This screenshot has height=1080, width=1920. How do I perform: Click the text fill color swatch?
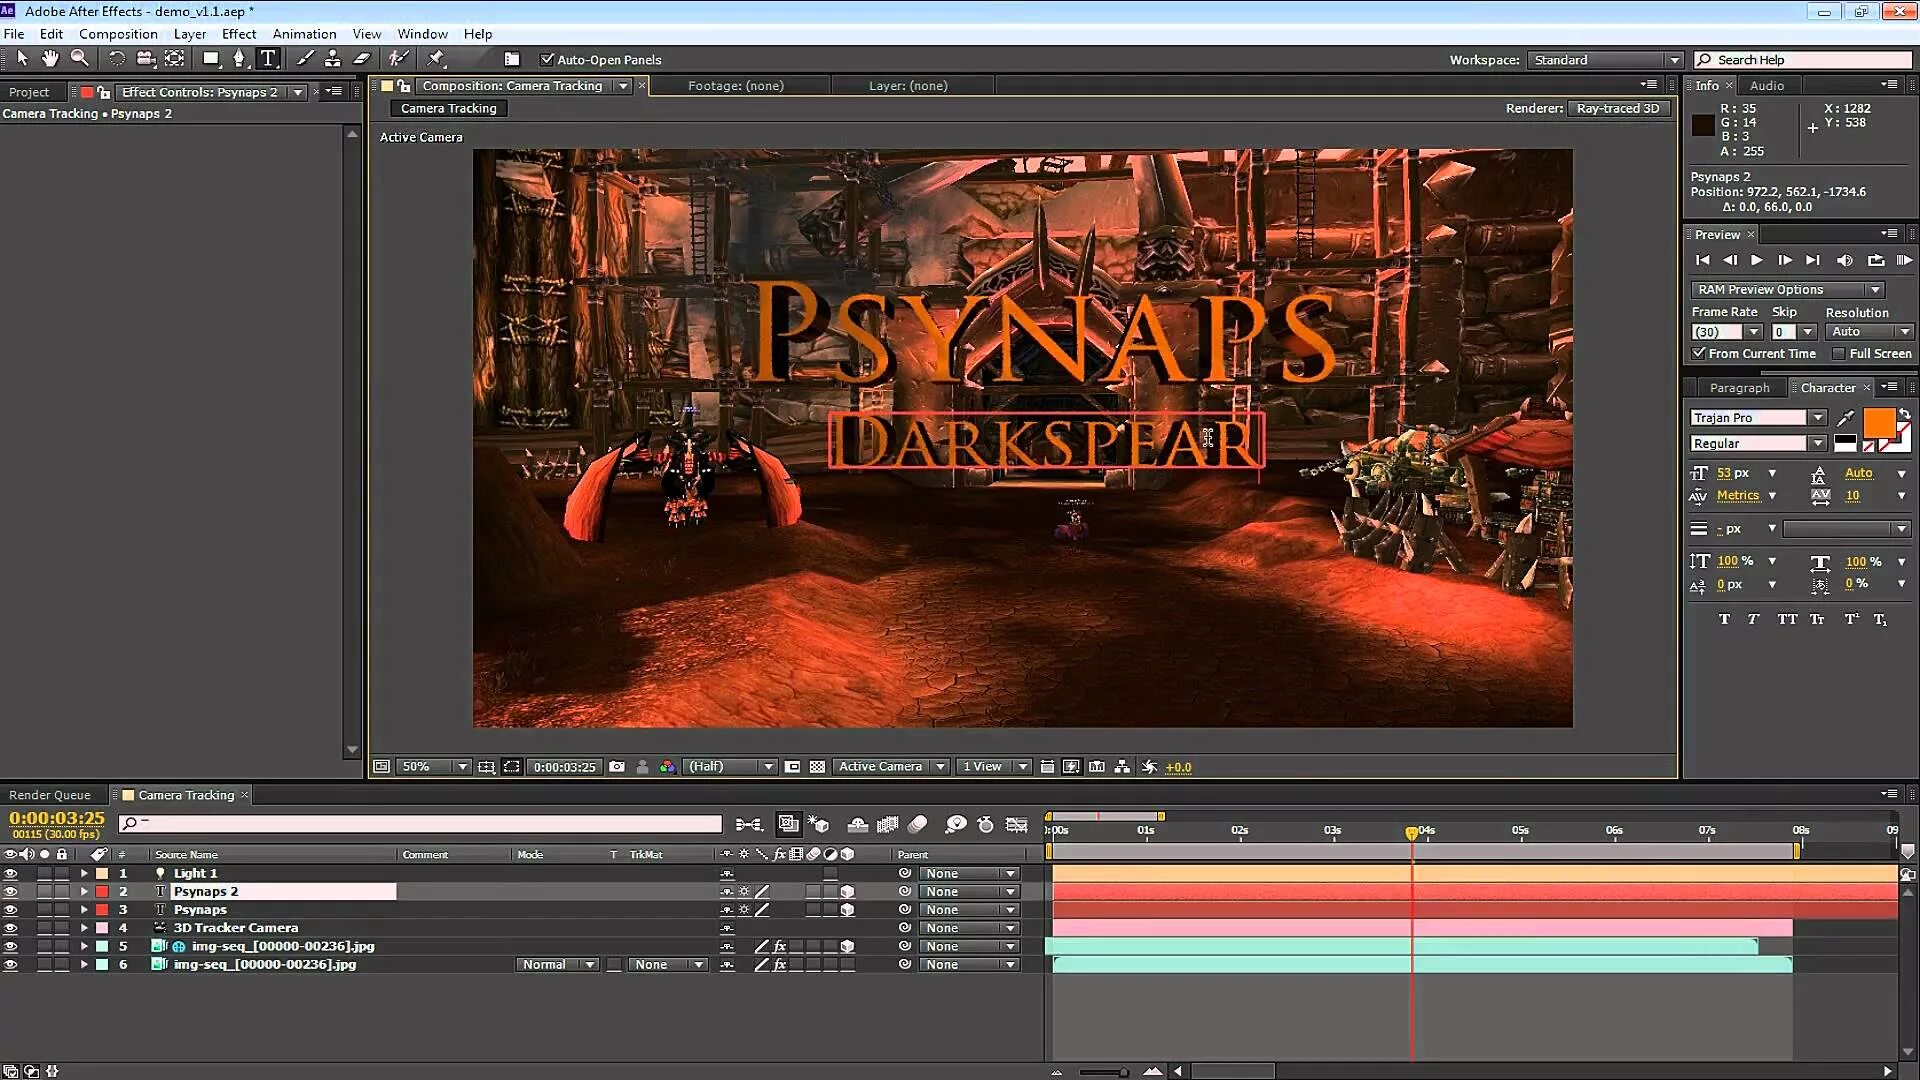[1878, 424]
